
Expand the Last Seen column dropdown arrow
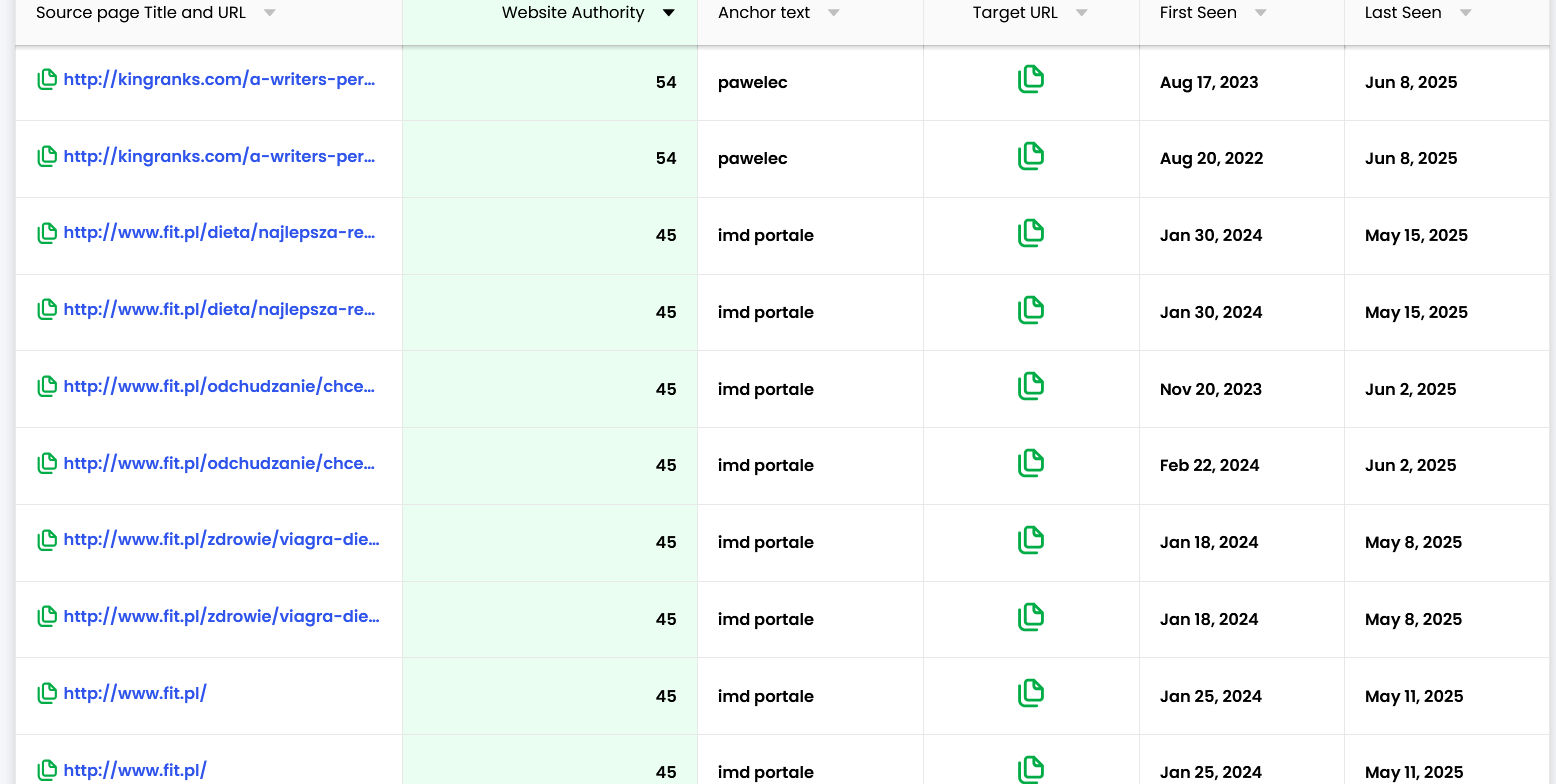pos(1465,13)
